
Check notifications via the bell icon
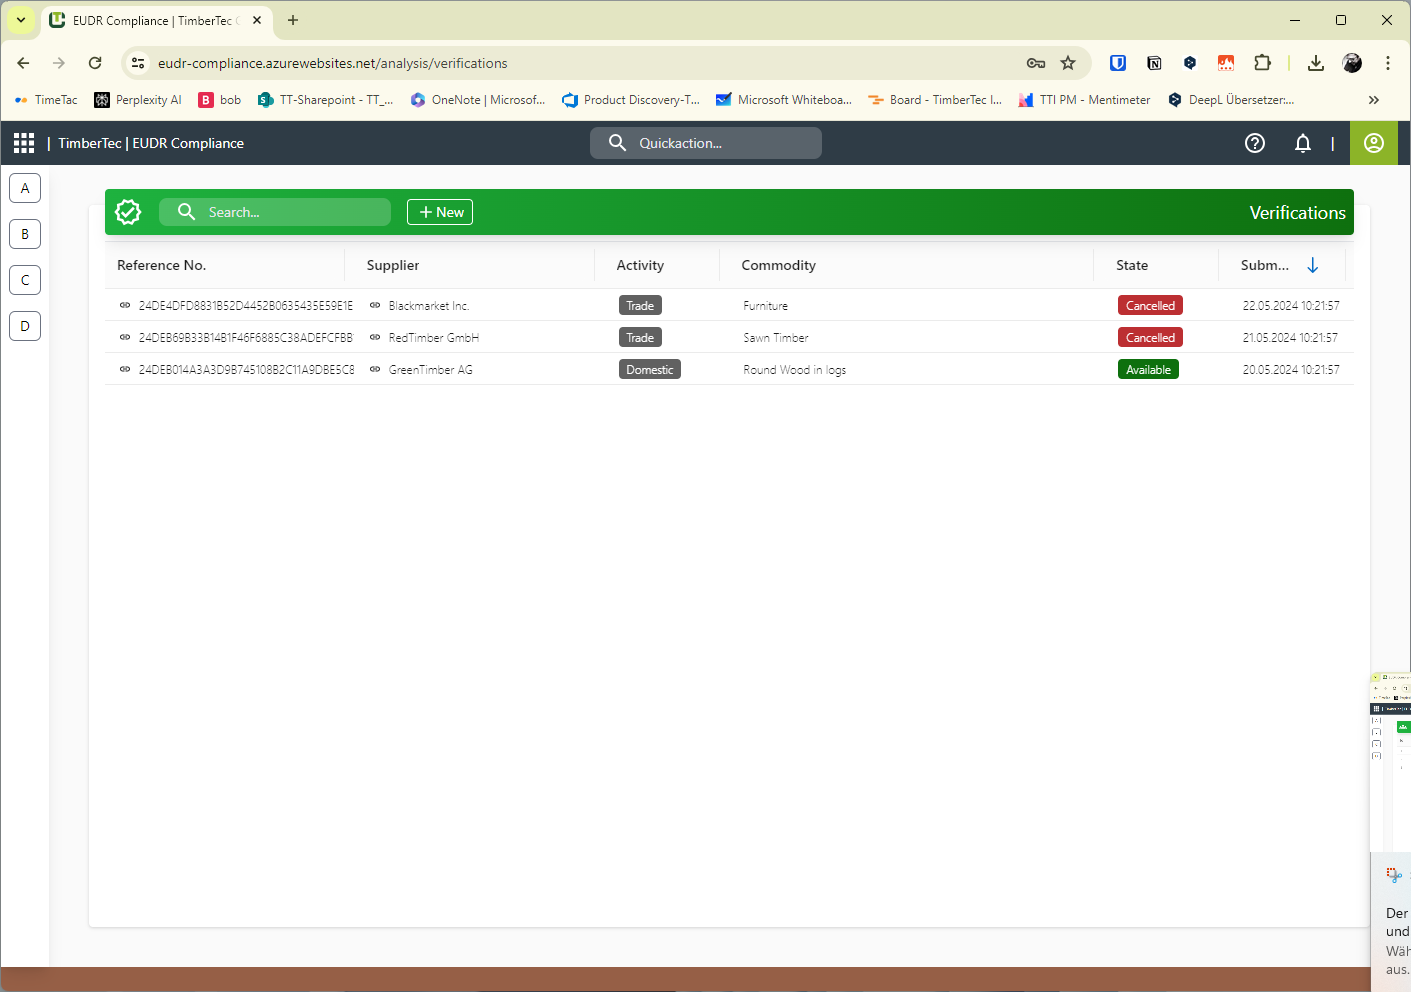tap(1302, 143)
